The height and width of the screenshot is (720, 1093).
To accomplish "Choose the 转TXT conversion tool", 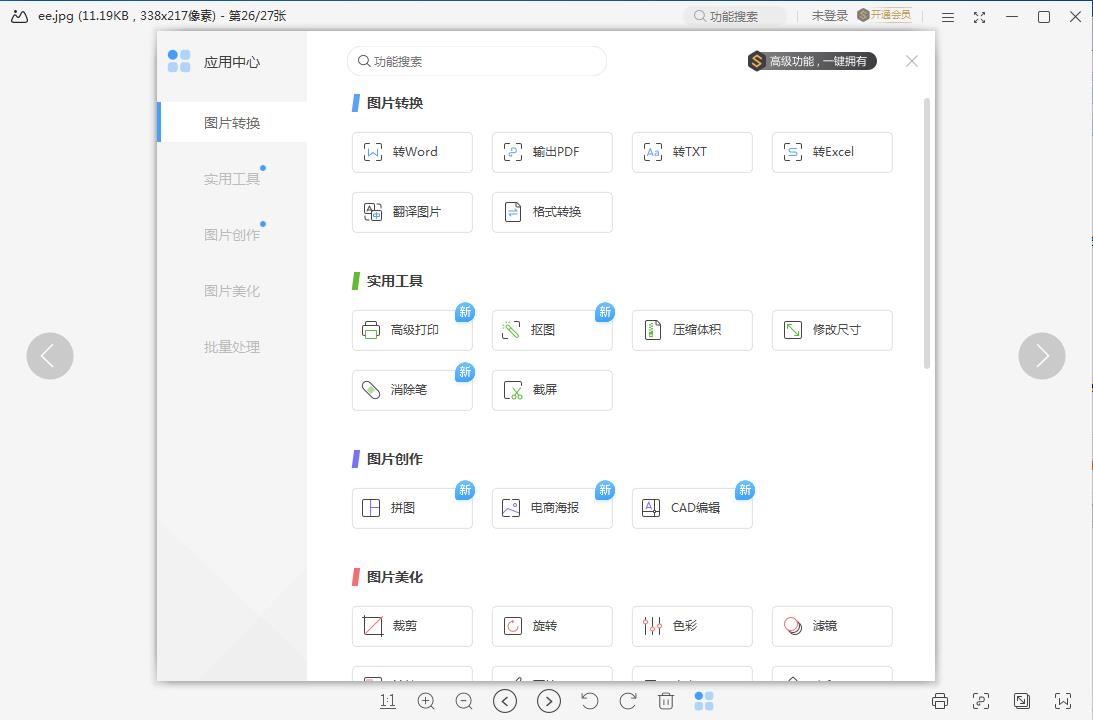I will [x=692, y=152].
